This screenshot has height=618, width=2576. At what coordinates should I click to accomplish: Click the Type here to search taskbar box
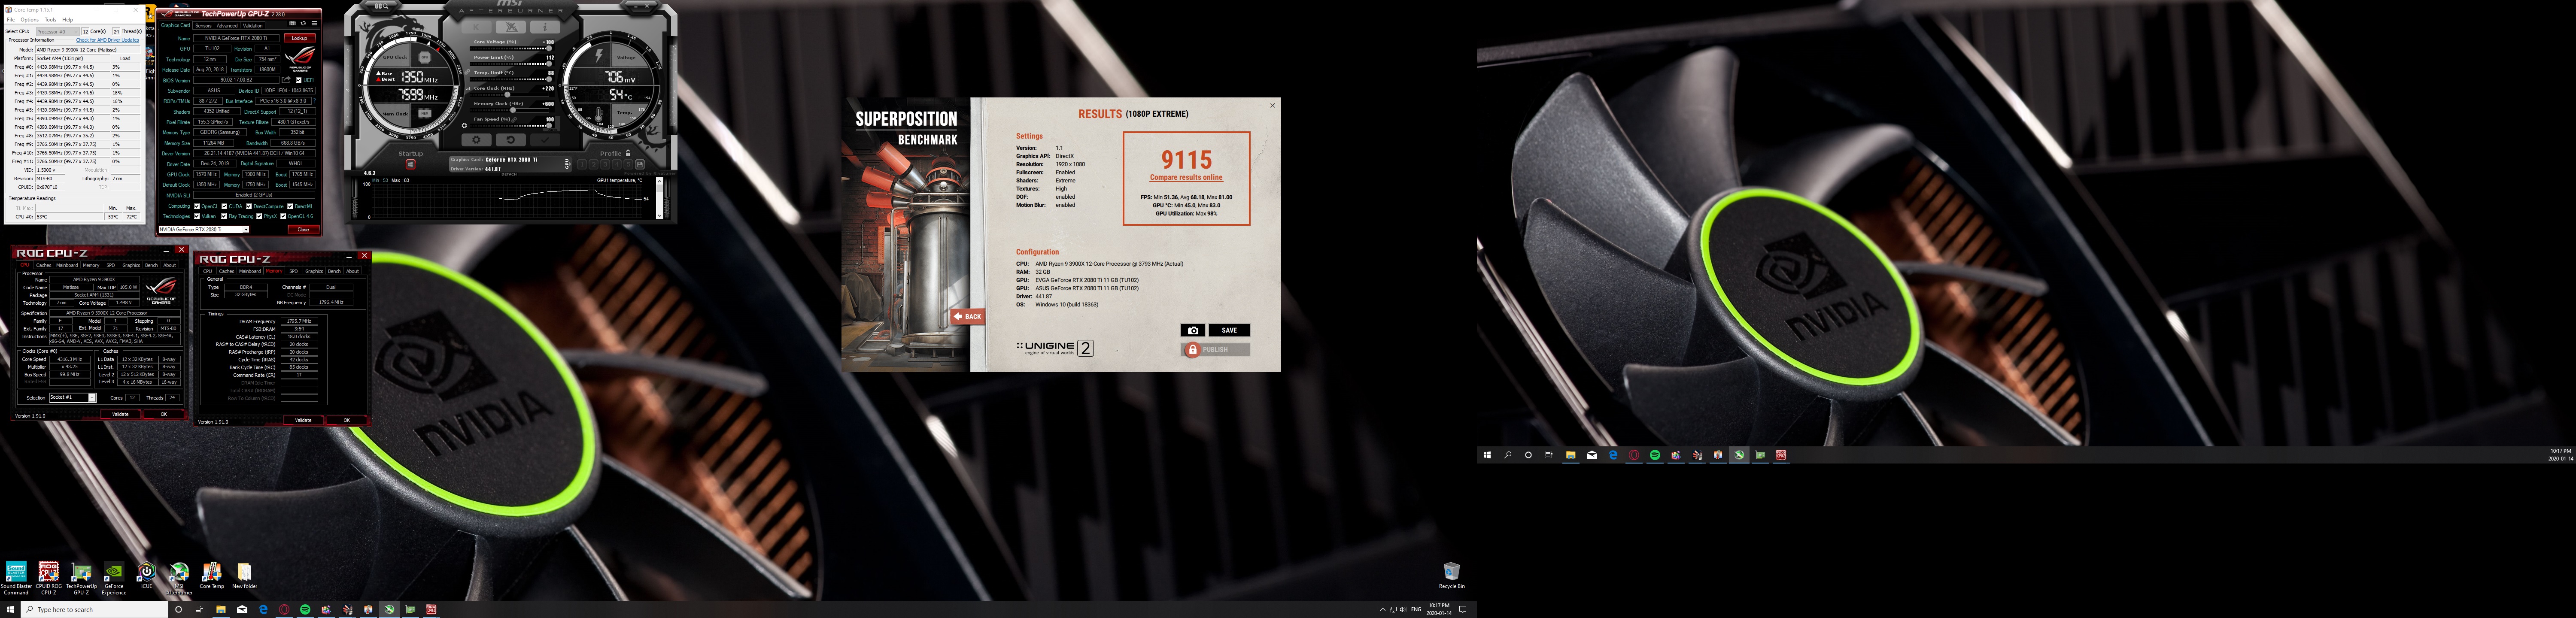click(94, 609)
